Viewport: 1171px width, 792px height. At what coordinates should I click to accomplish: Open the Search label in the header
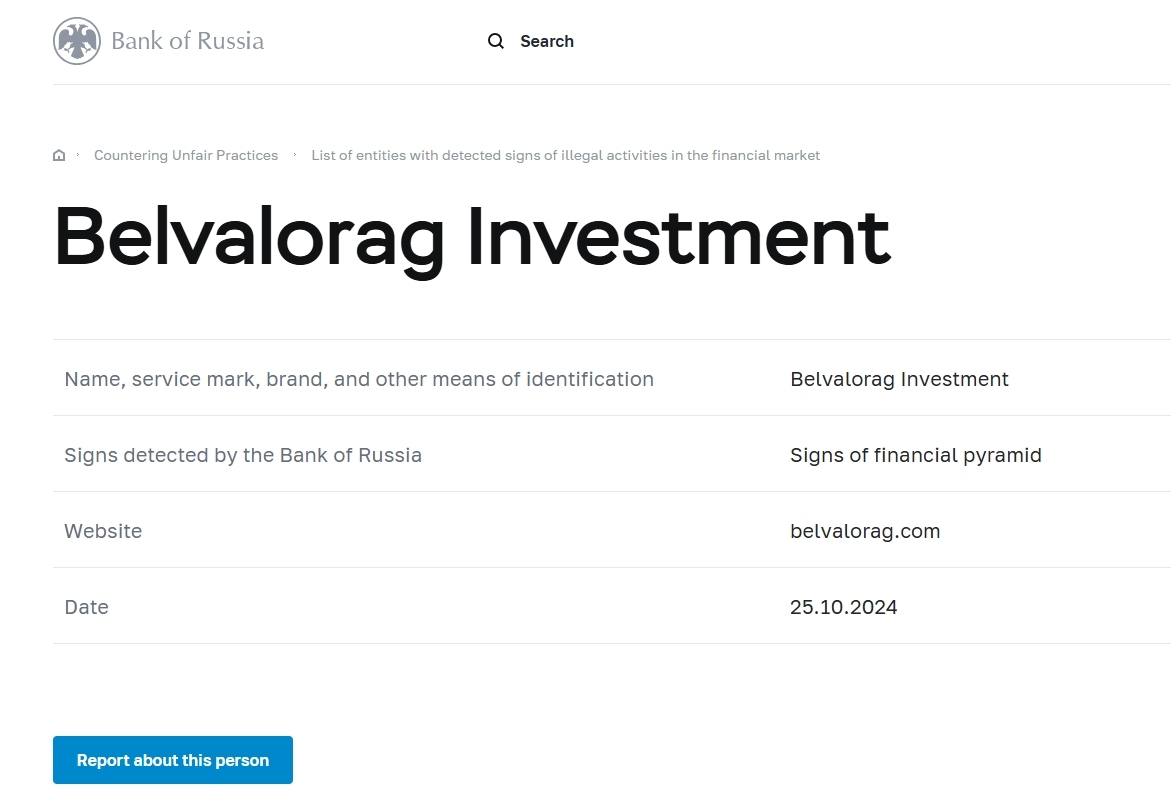click(x=547, y=41)
